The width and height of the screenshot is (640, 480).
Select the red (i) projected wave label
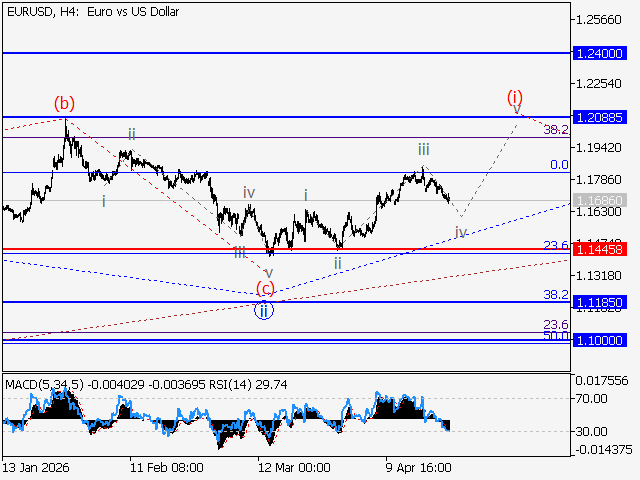514,97
